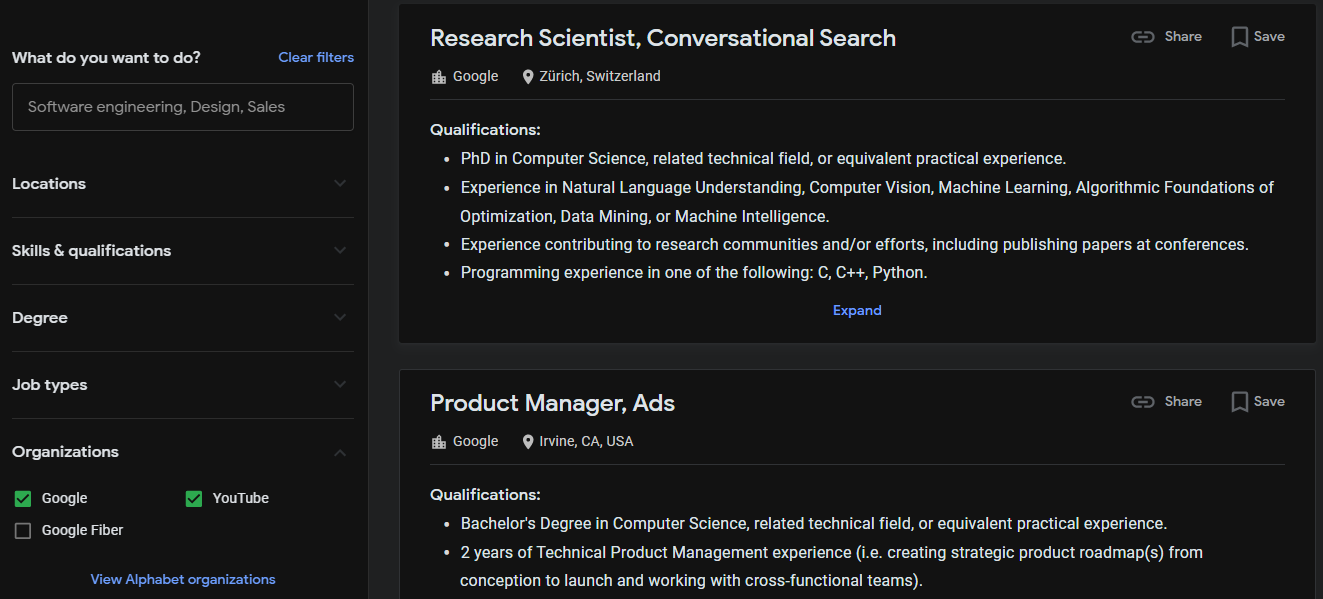Click the company building icon in Product Manager listing
1323x599 pixels.
click(439, 442)
